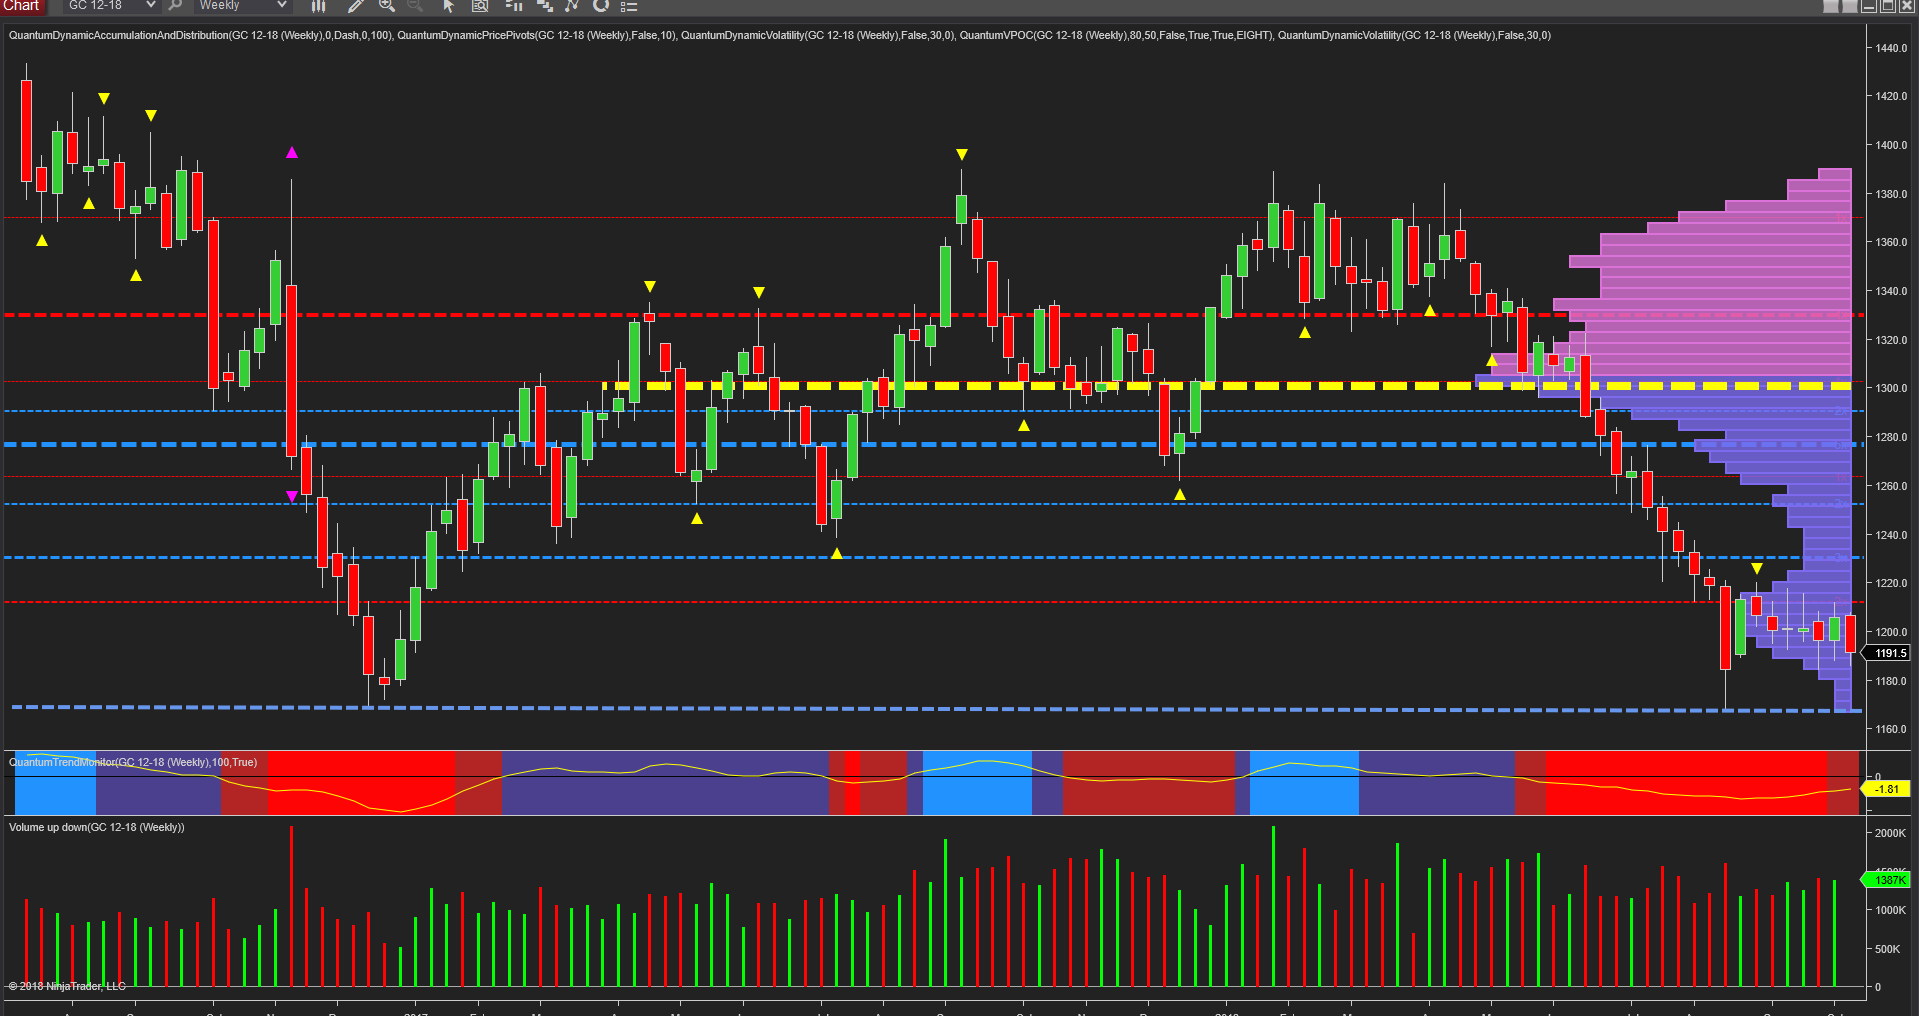Screen dimensions: 1919x1016
Task: Click the zoom out magnifier icon
Action: click(x=415, y=6)
